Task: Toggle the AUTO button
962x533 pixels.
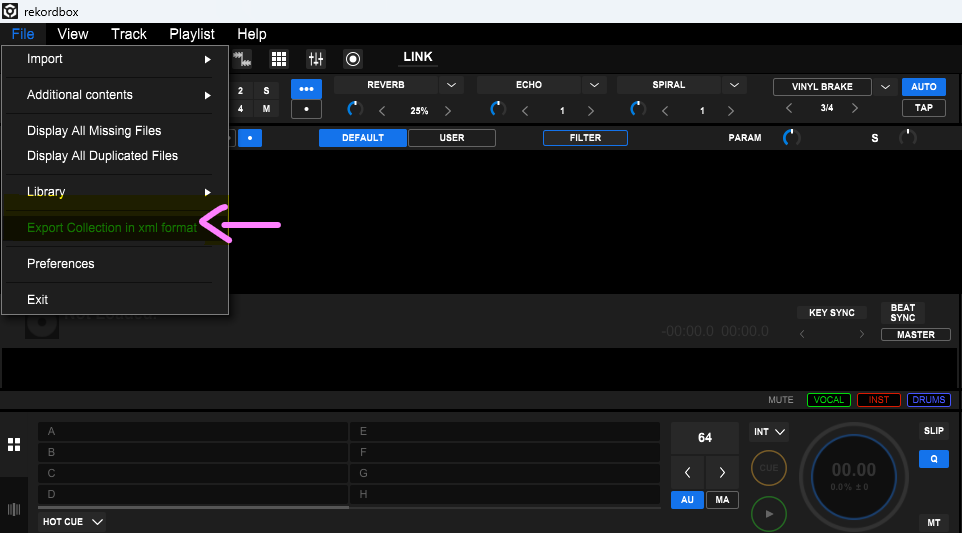Action: (923, 87)
